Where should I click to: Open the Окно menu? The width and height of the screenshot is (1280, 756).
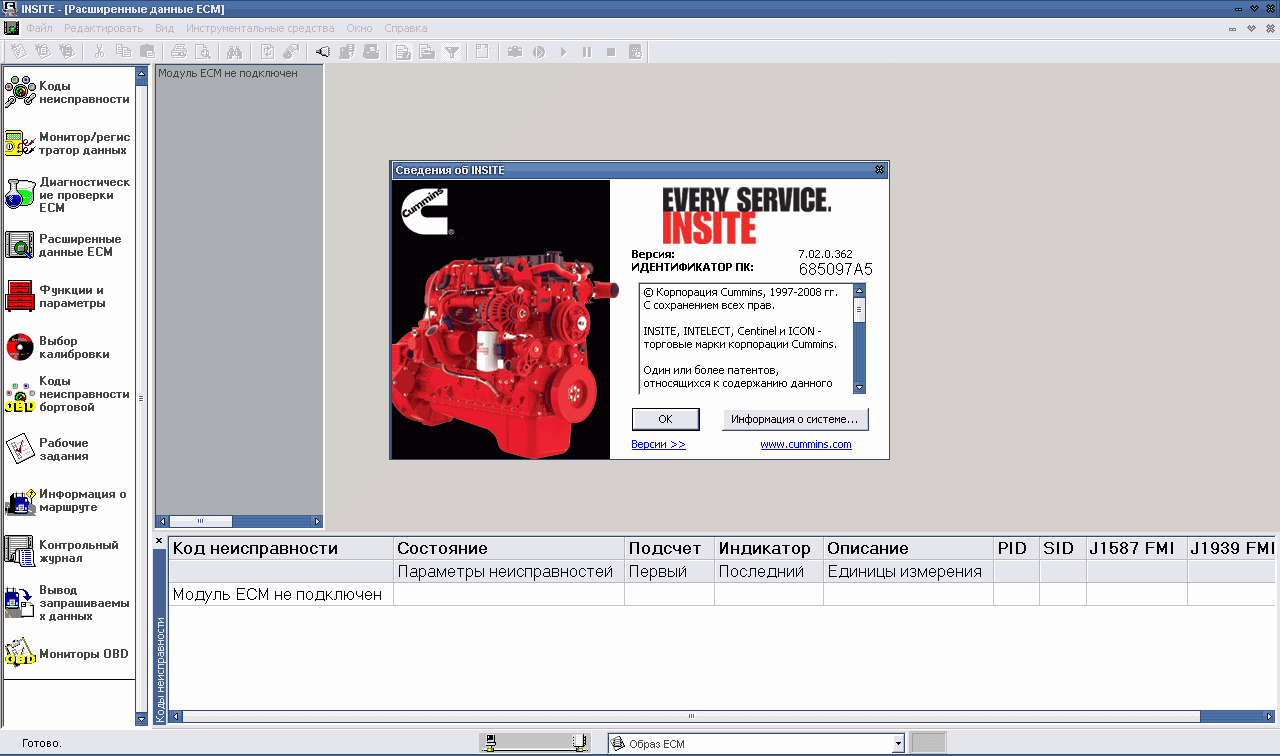359,28
